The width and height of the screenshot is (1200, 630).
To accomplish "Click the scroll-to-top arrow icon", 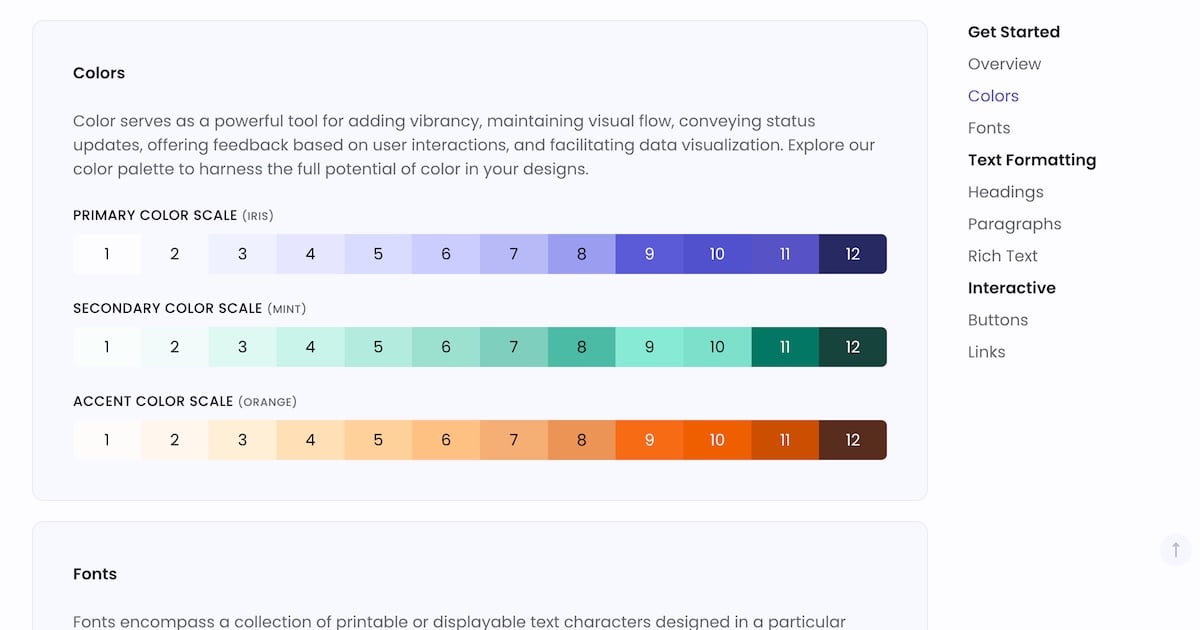I will point(1176,549).
